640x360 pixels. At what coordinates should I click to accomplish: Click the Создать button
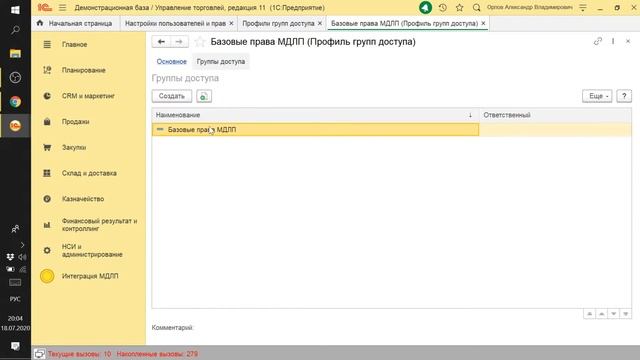tap(172, 96)
